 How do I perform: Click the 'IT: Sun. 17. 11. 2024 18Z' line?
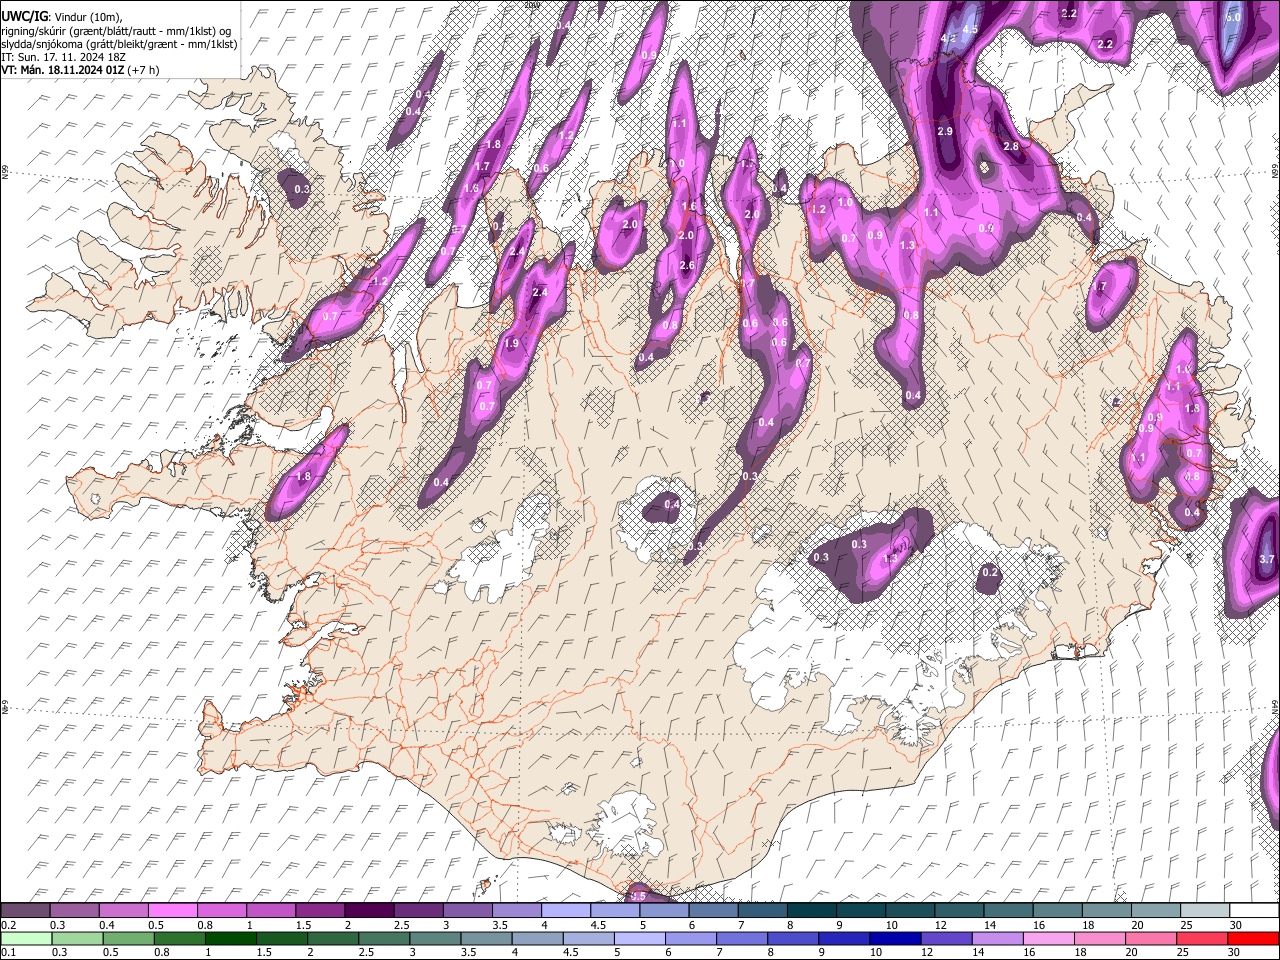click(x=63, y=57)
